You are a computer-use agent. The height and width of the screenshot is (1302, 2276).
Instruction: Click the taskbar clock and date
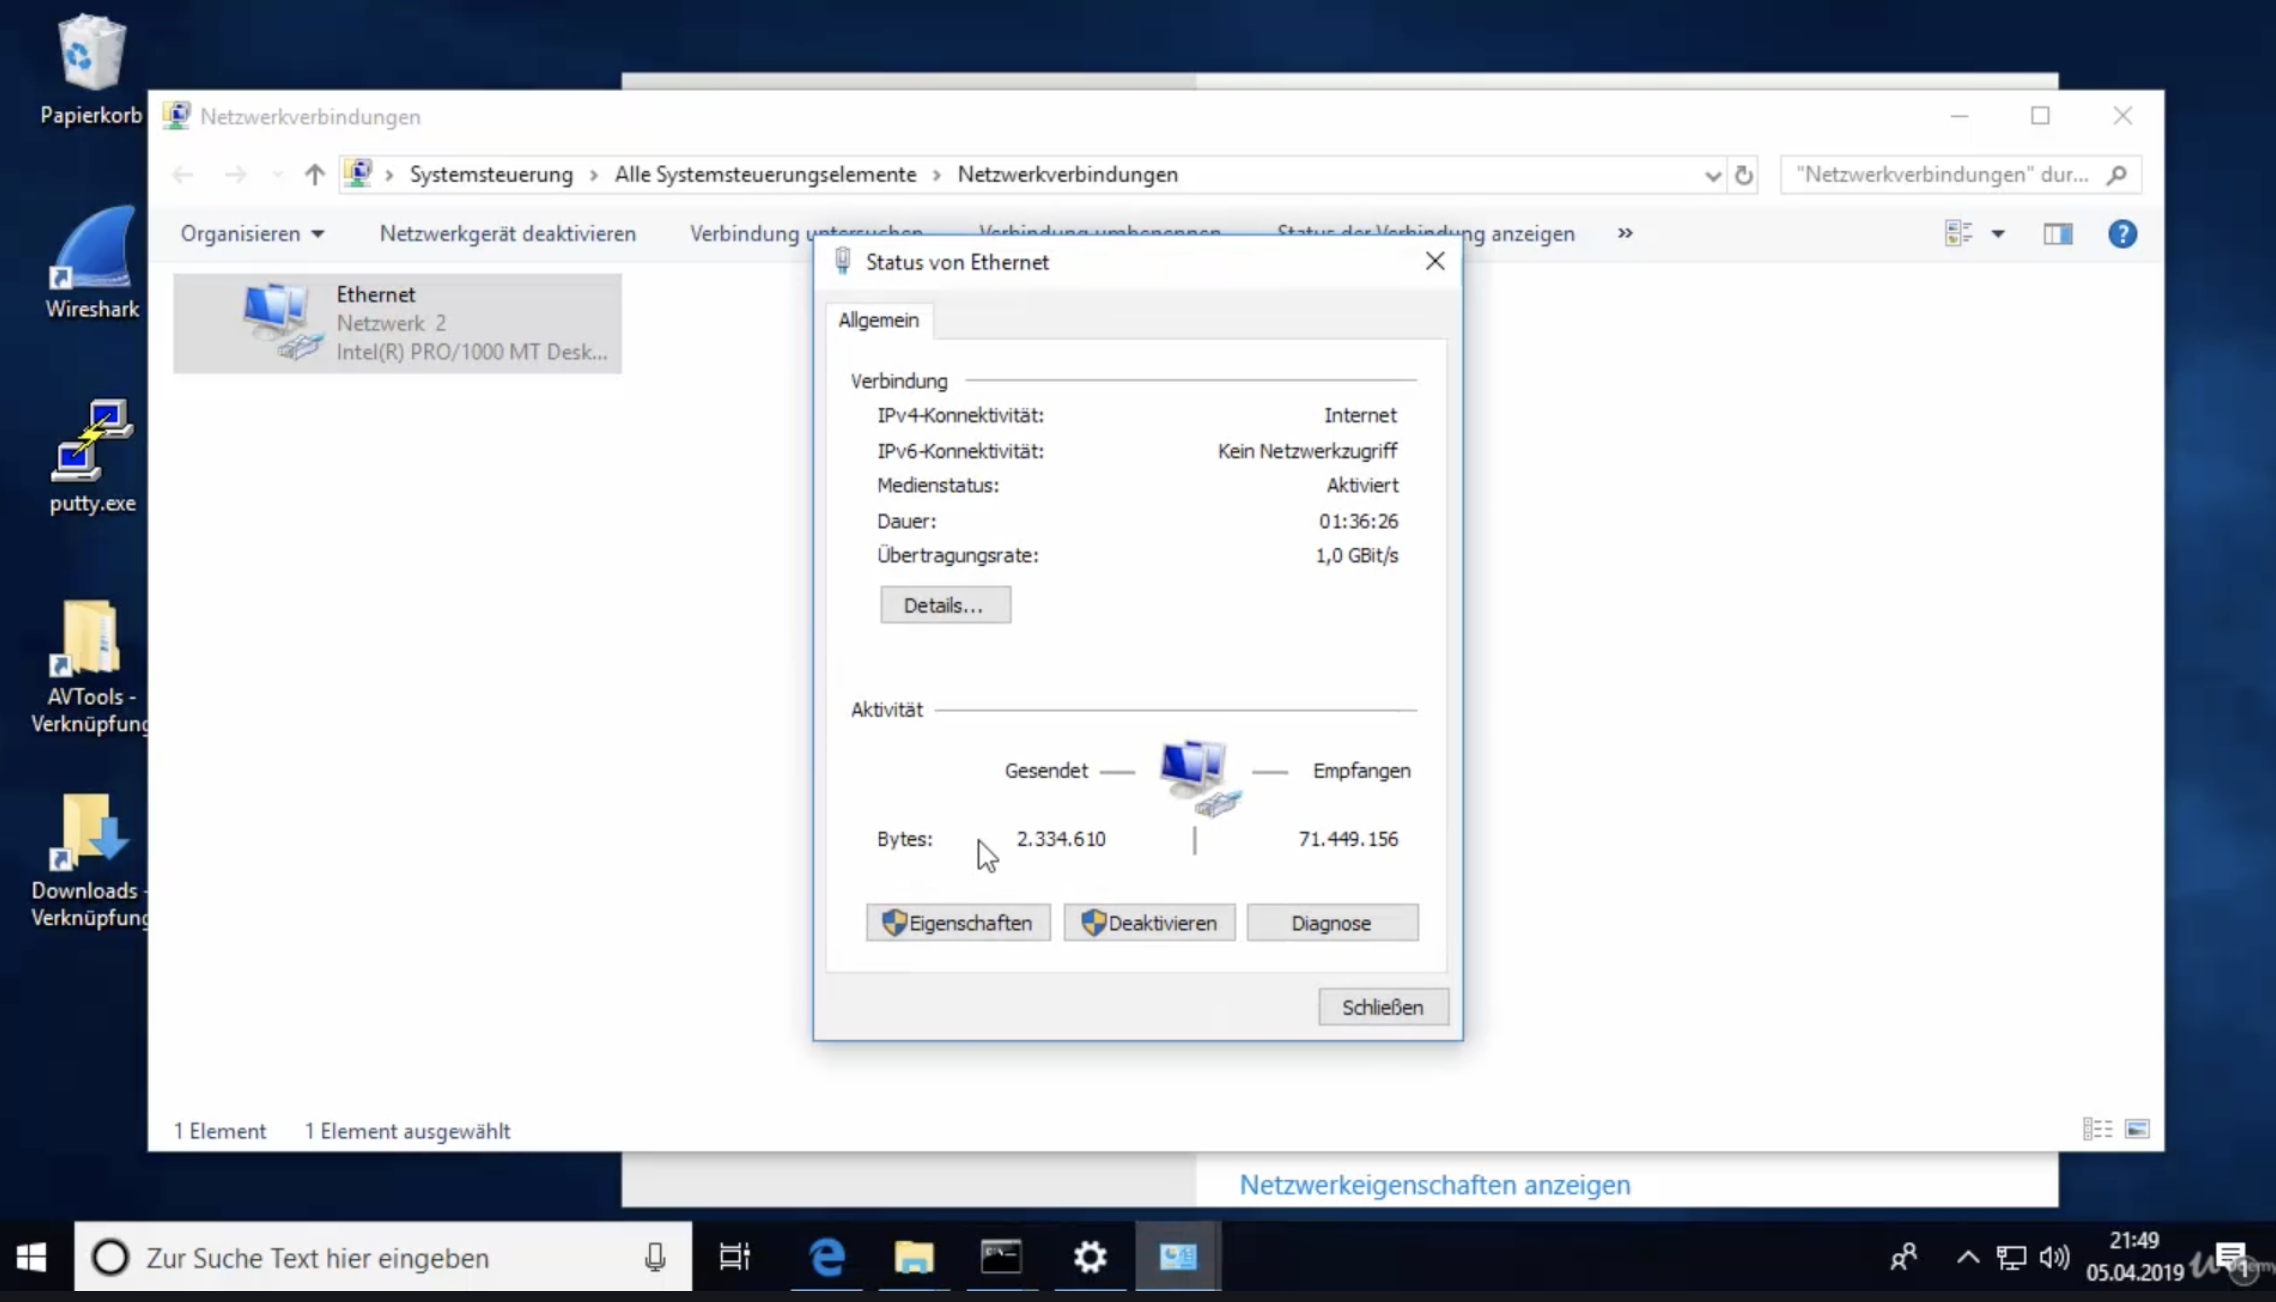pyautogui.click(x=2134, y=1257)
